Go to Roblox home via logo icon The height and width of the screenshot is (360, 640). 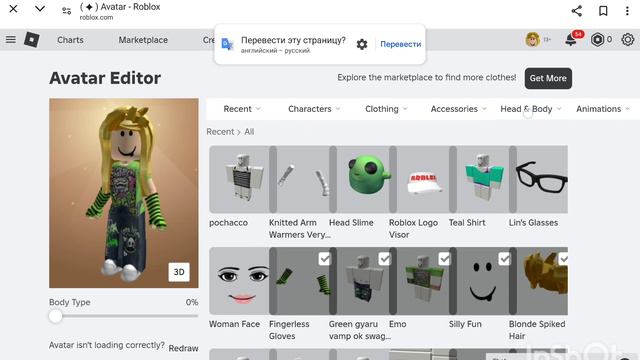(31, 40)
